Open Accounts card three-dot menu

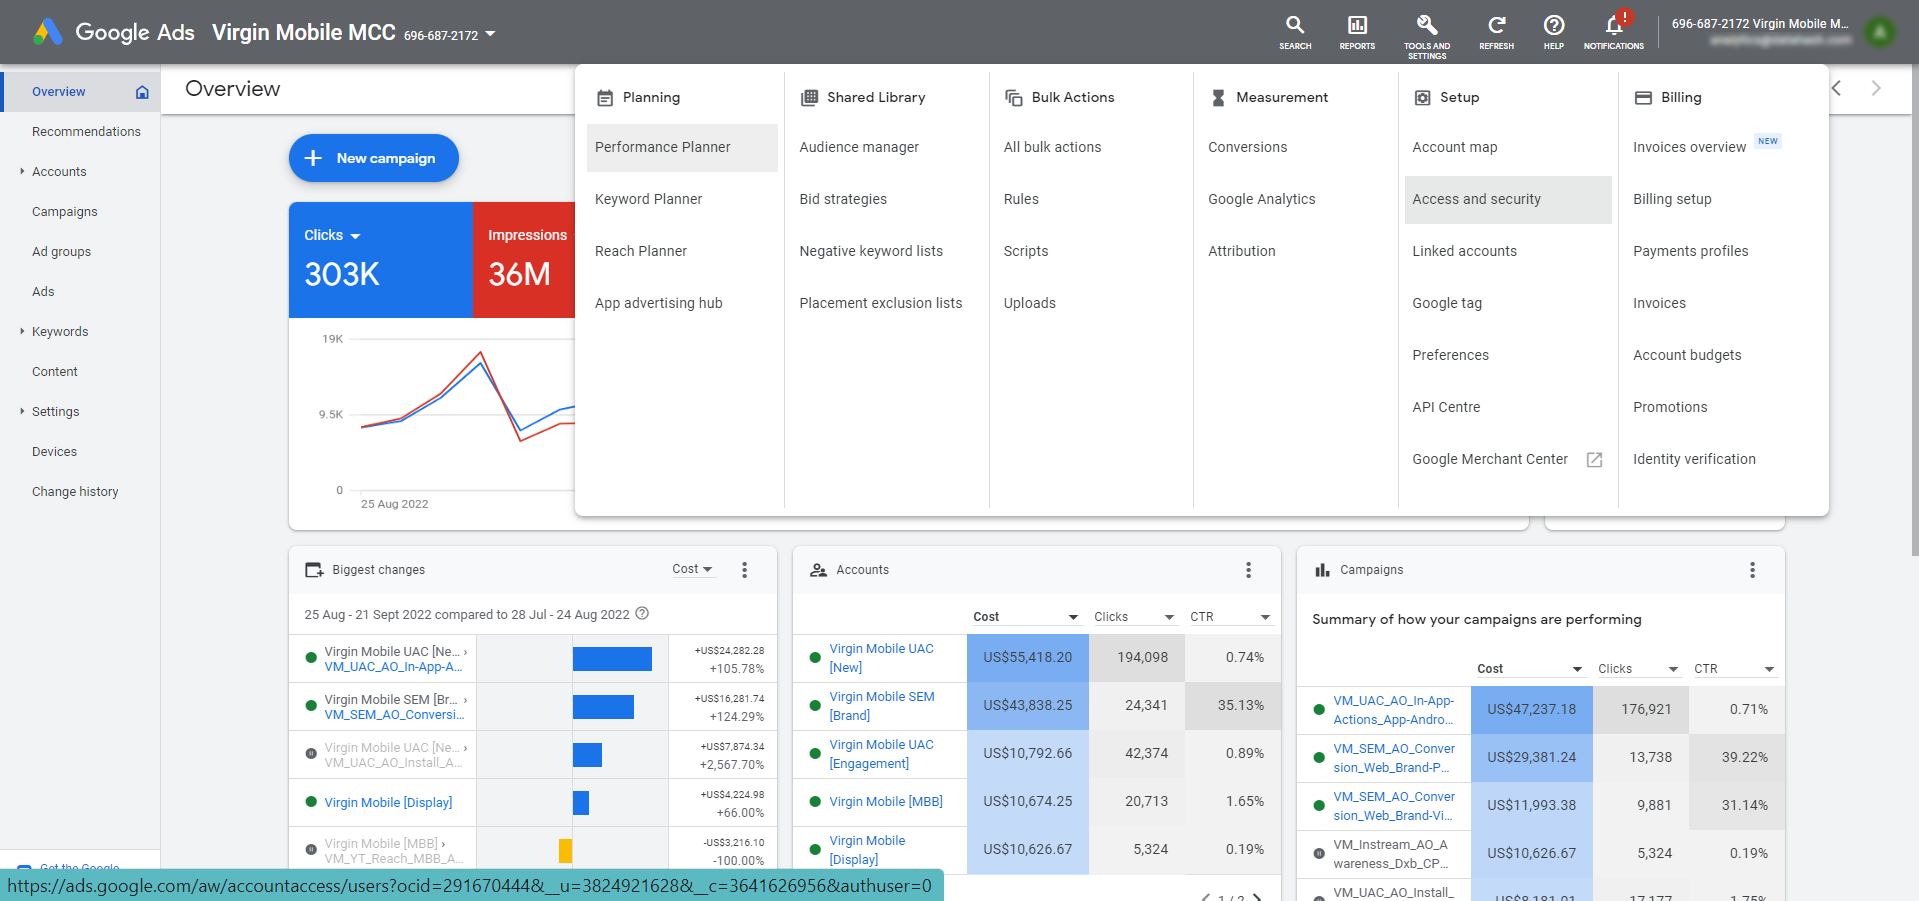click(1248, 570)
